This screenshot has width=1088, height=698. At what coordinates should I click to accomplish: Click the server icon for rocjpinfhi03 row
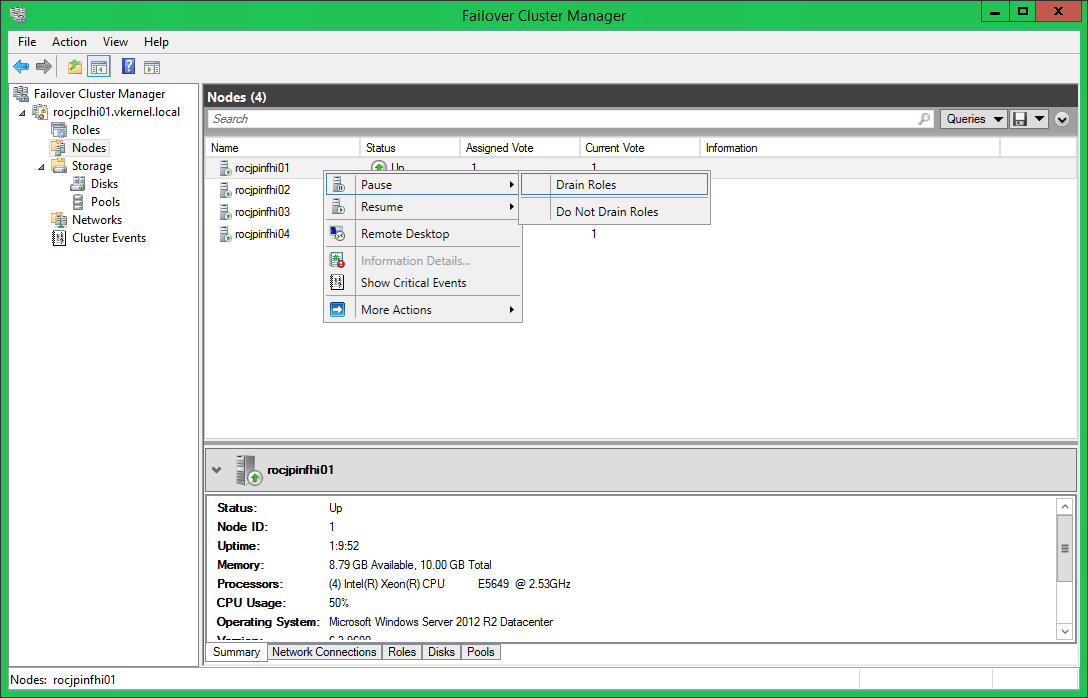tap(226, 212)
